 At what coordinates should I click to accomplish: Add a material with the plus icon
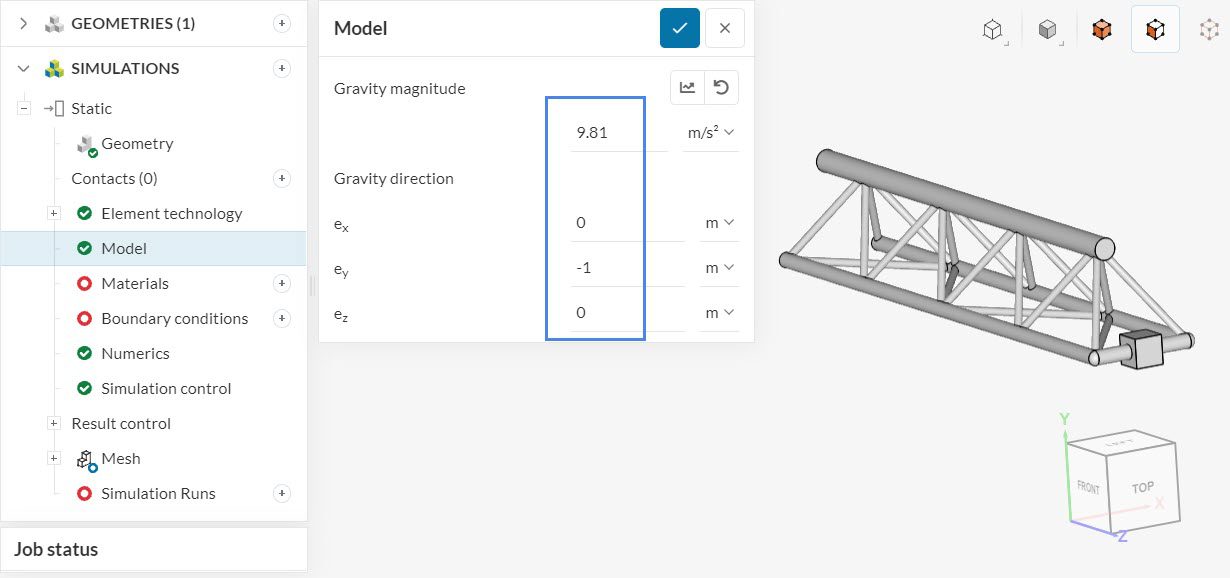(282, 284)
